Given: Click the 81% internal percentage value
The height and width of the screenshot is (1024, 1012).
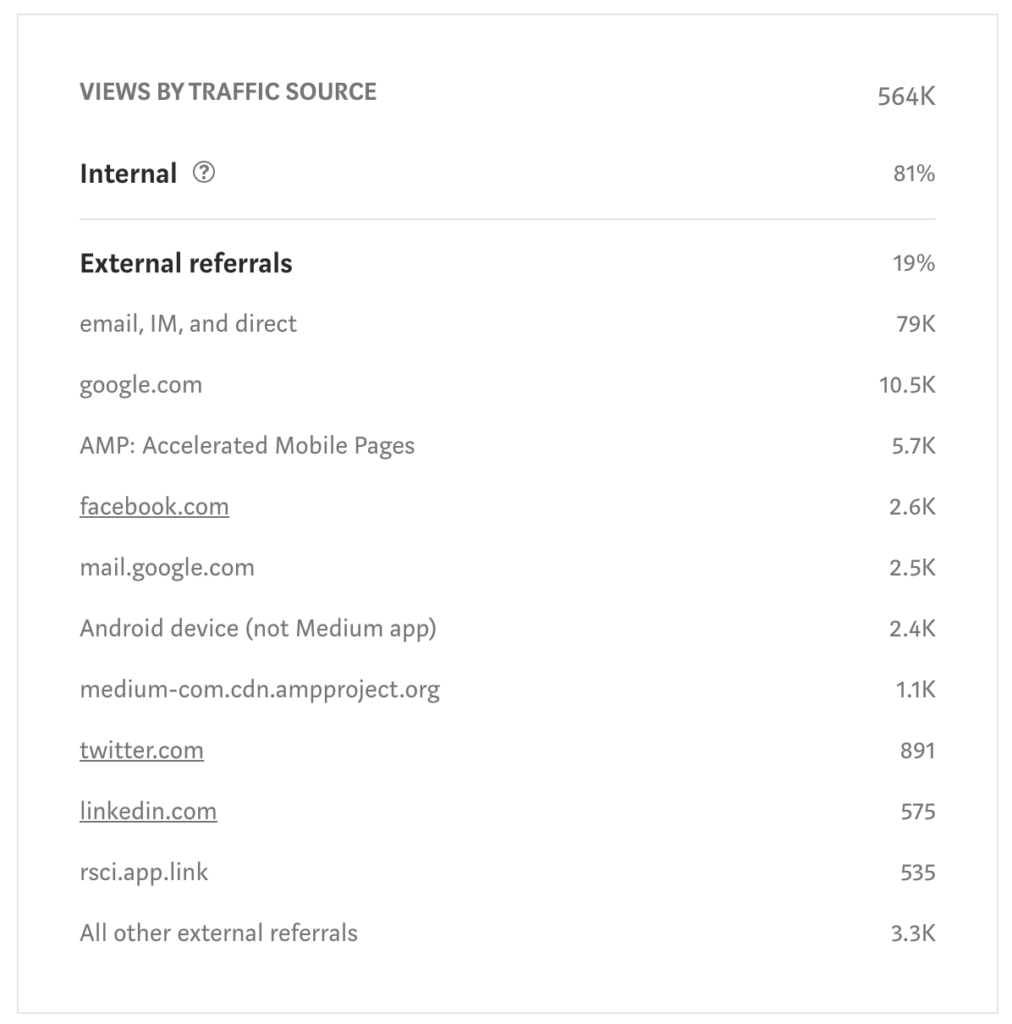Looking at the screenshot, I should tap(914, 174).
